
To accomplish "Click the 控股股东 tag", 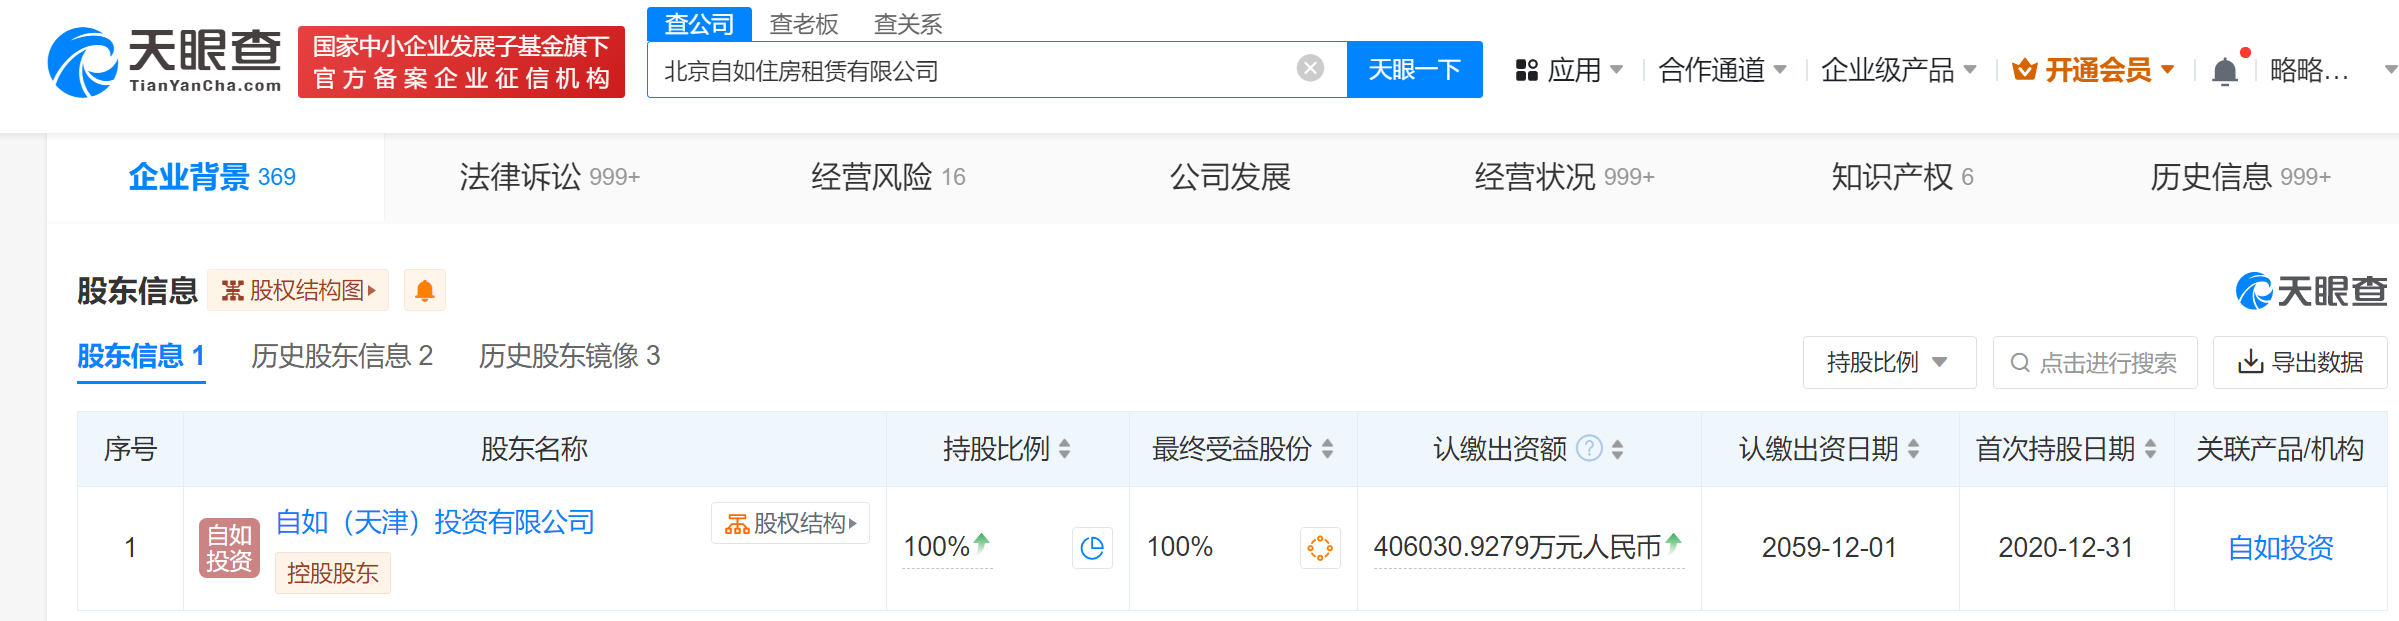I will 332,573.
